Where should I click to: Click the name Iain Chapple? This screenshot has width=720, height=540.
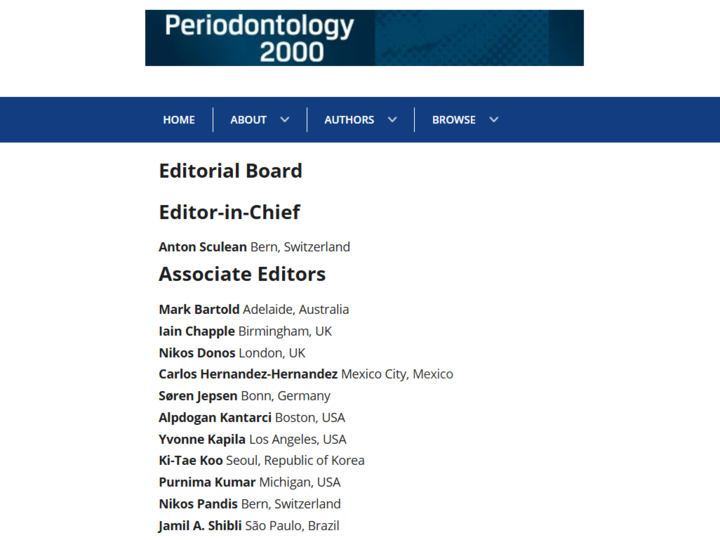pyautogui.click(x=197, y=331)
